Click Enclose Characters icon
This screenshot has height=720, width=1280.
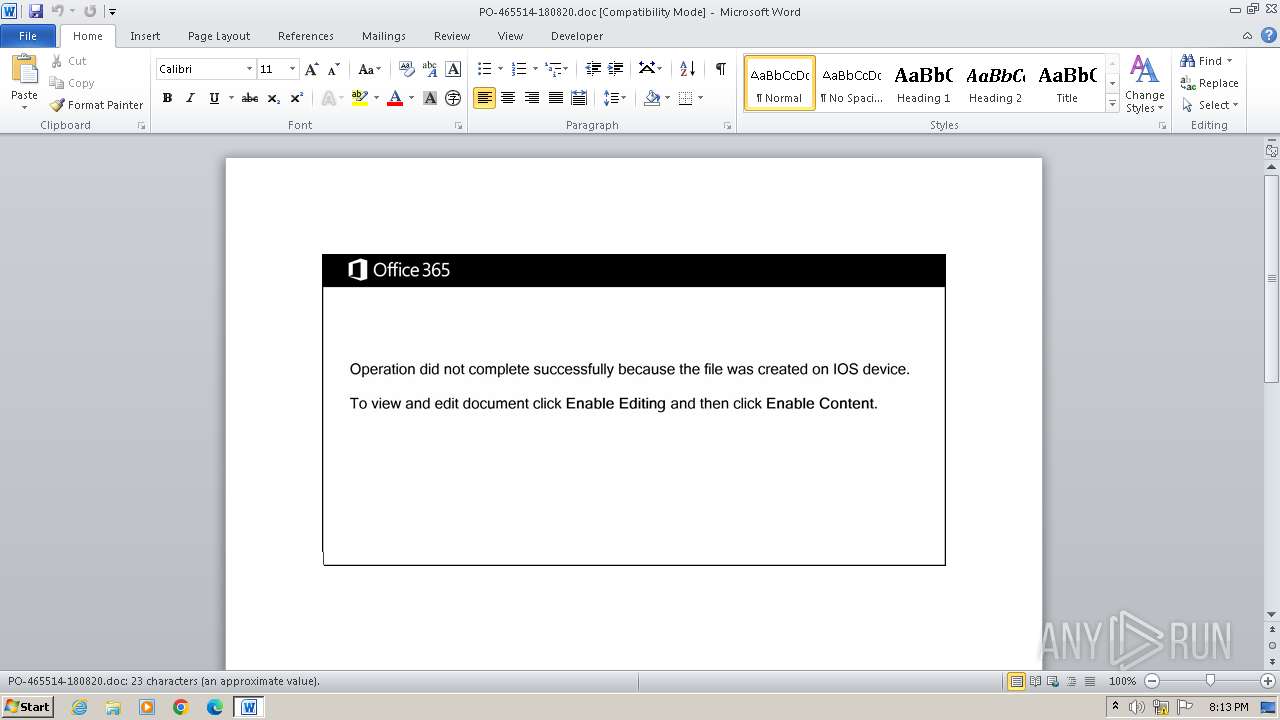click(453, 98)
